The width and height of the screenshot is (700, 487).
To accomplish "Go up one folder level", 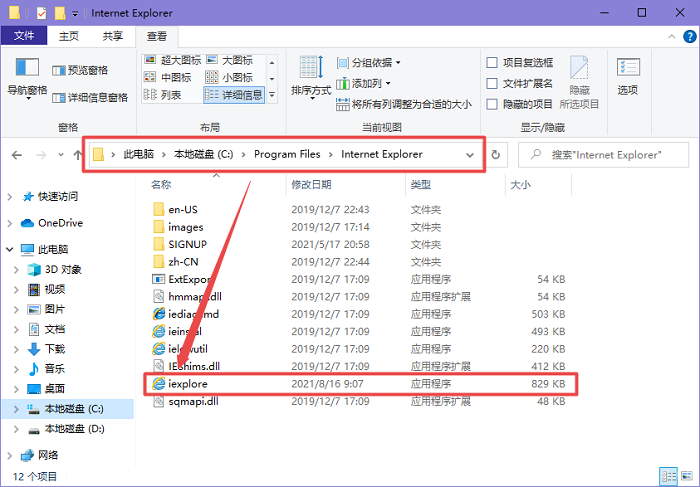I will tap(78, 155).
